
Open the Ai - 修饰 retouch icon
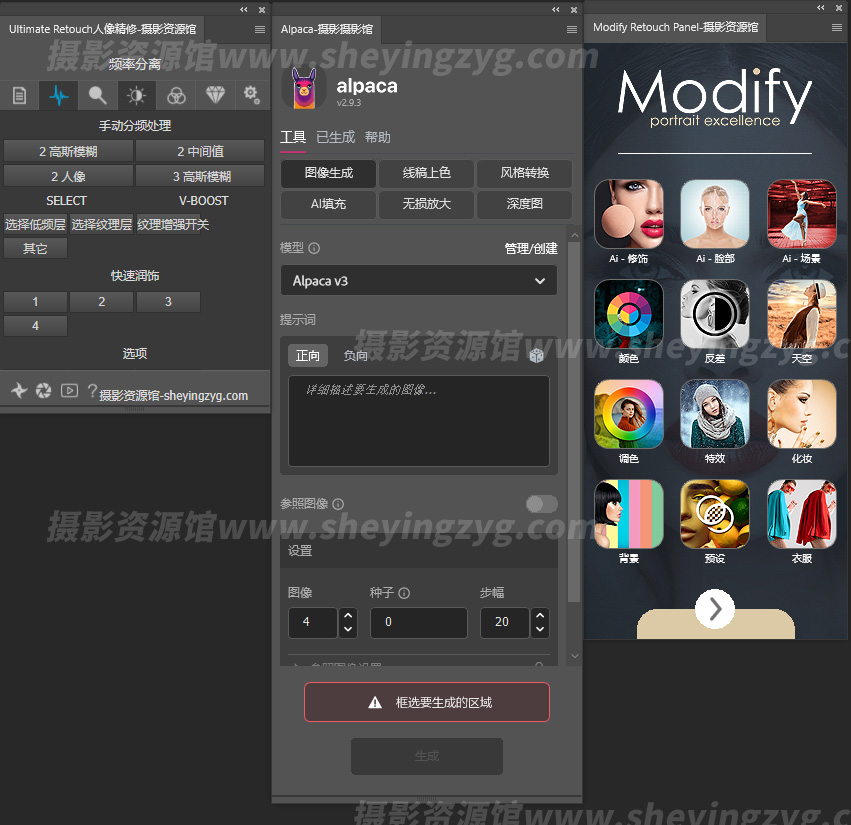point(628,214)
